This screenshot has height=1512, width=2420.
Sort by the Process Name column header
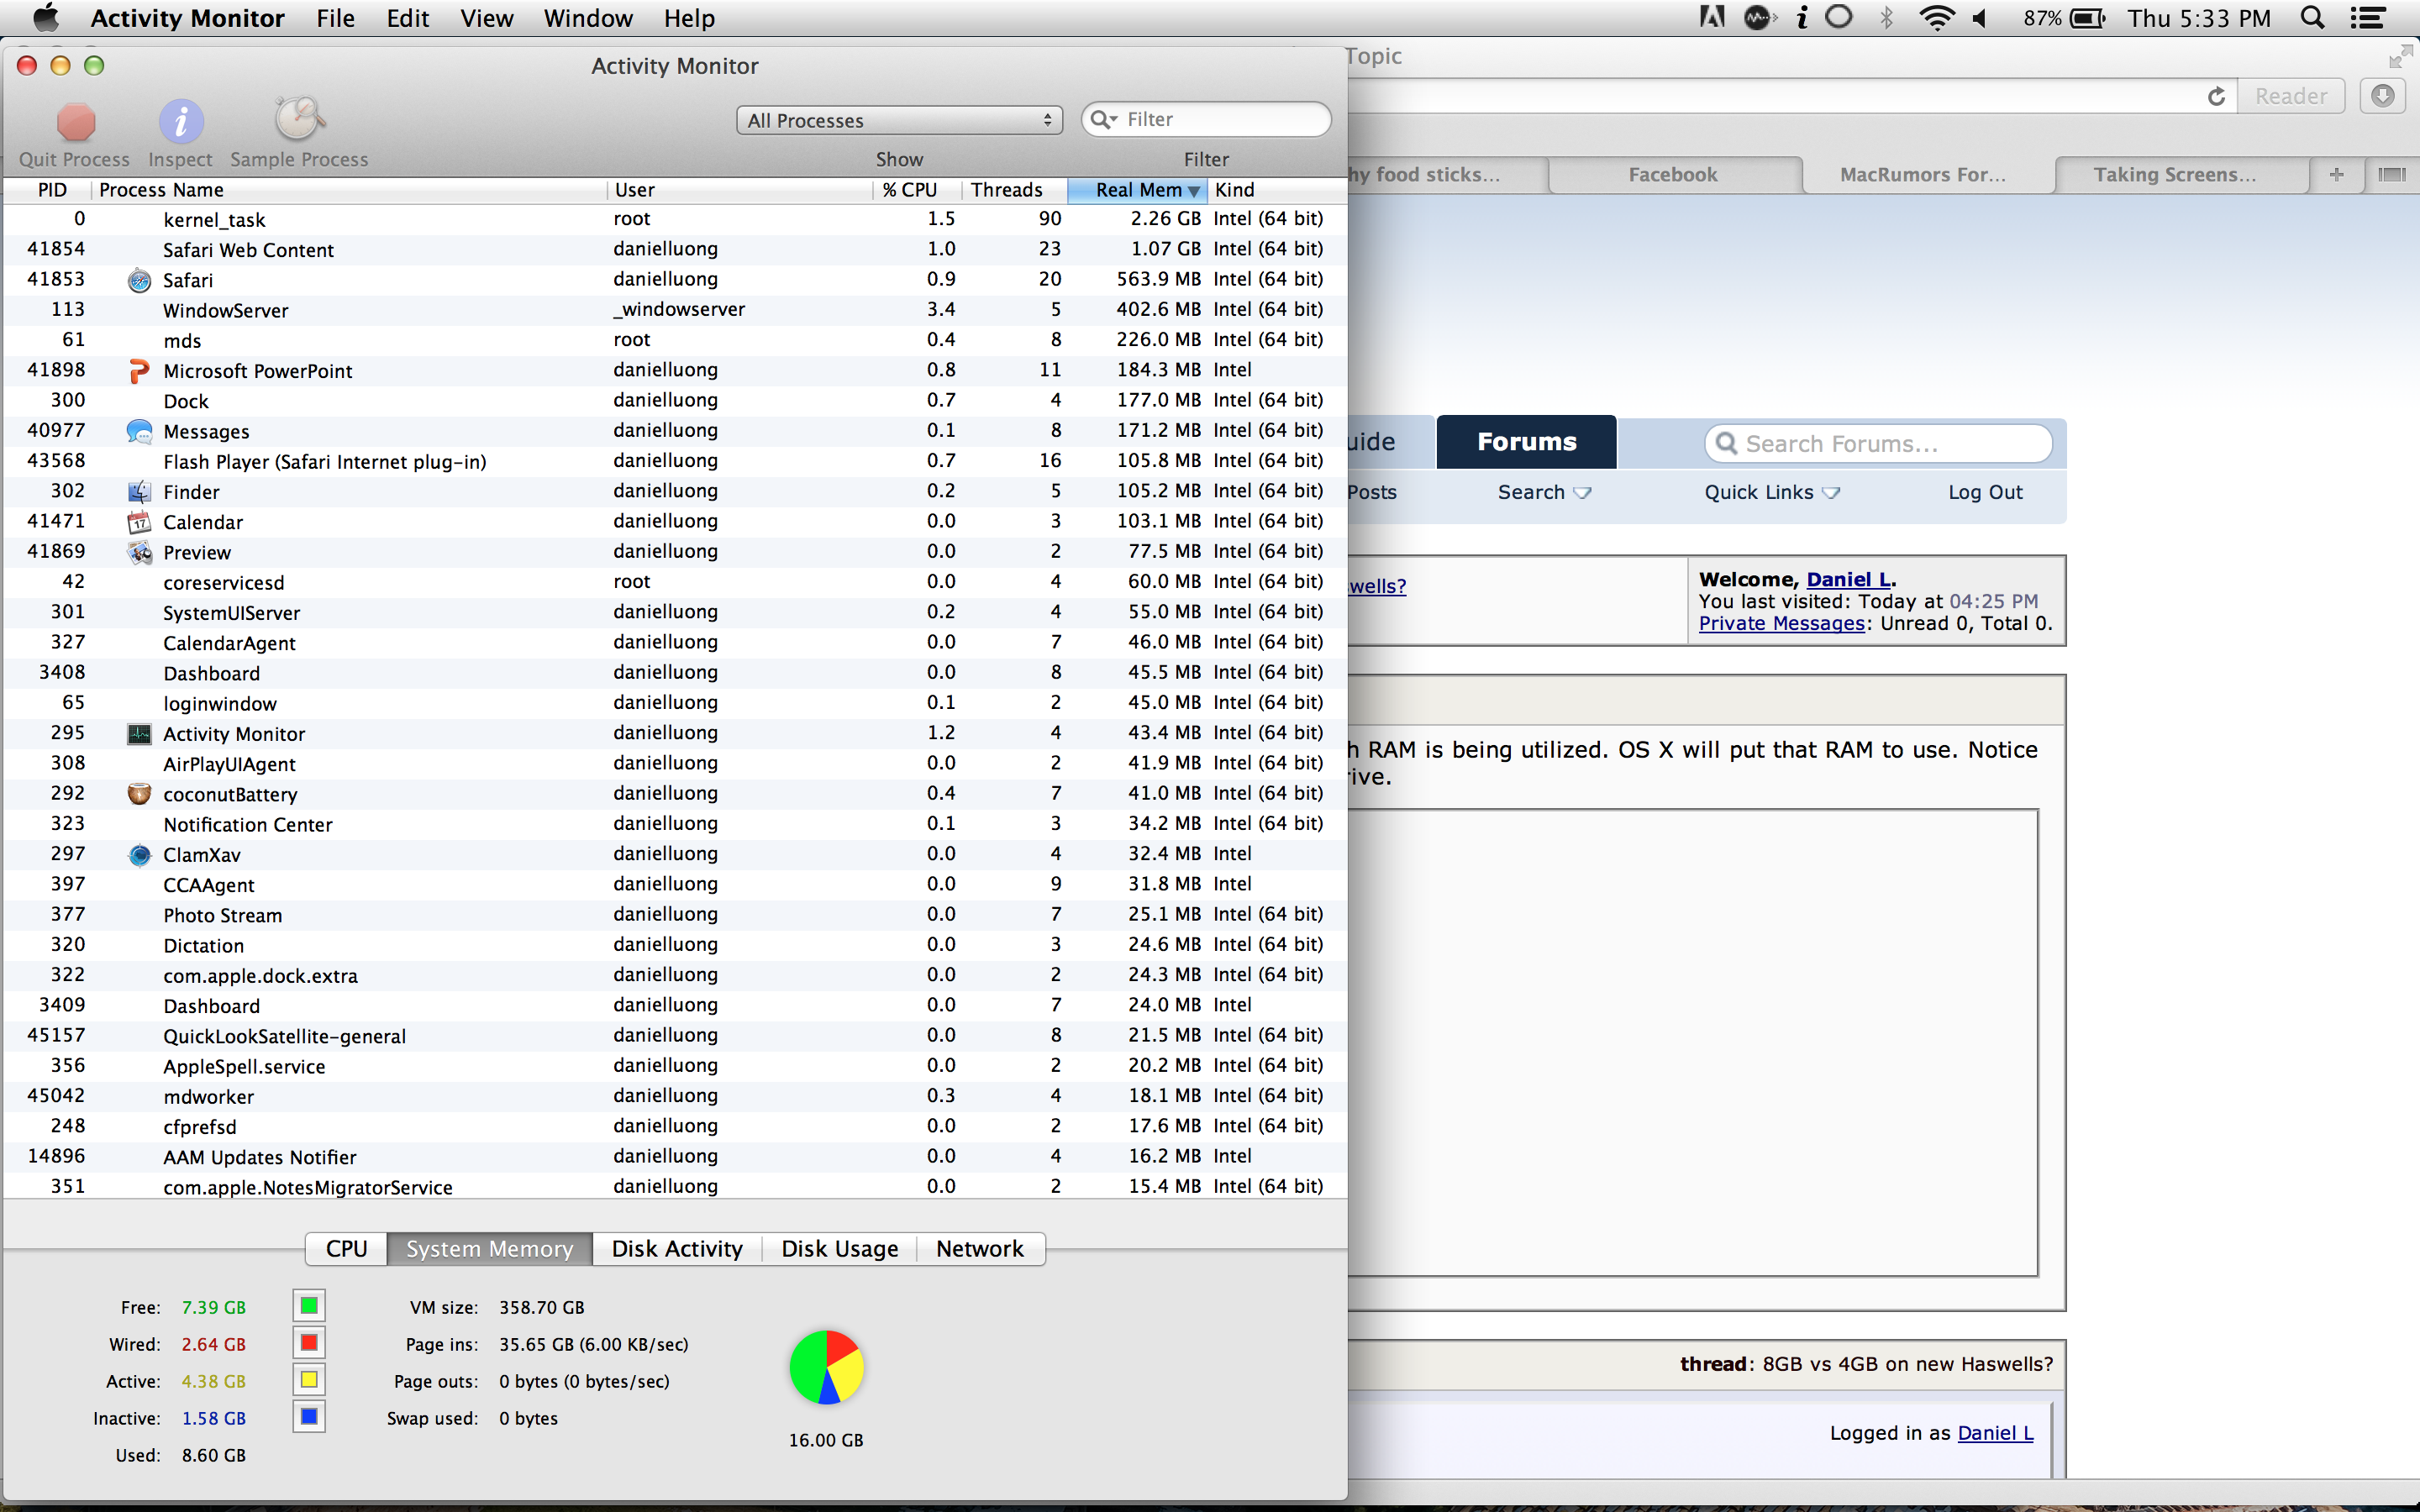349,190
